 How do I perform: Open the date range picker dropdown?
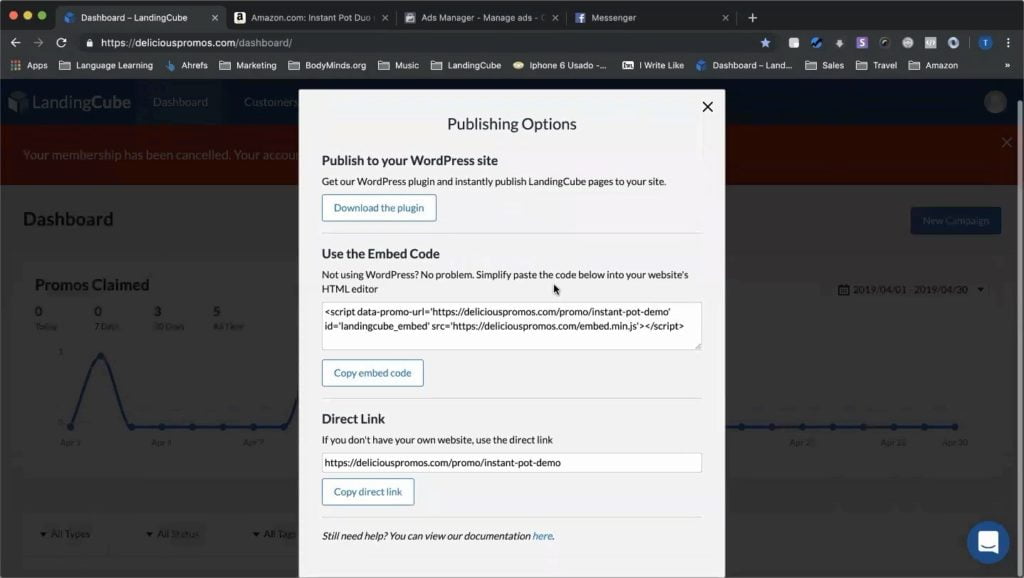click(910, 289)
